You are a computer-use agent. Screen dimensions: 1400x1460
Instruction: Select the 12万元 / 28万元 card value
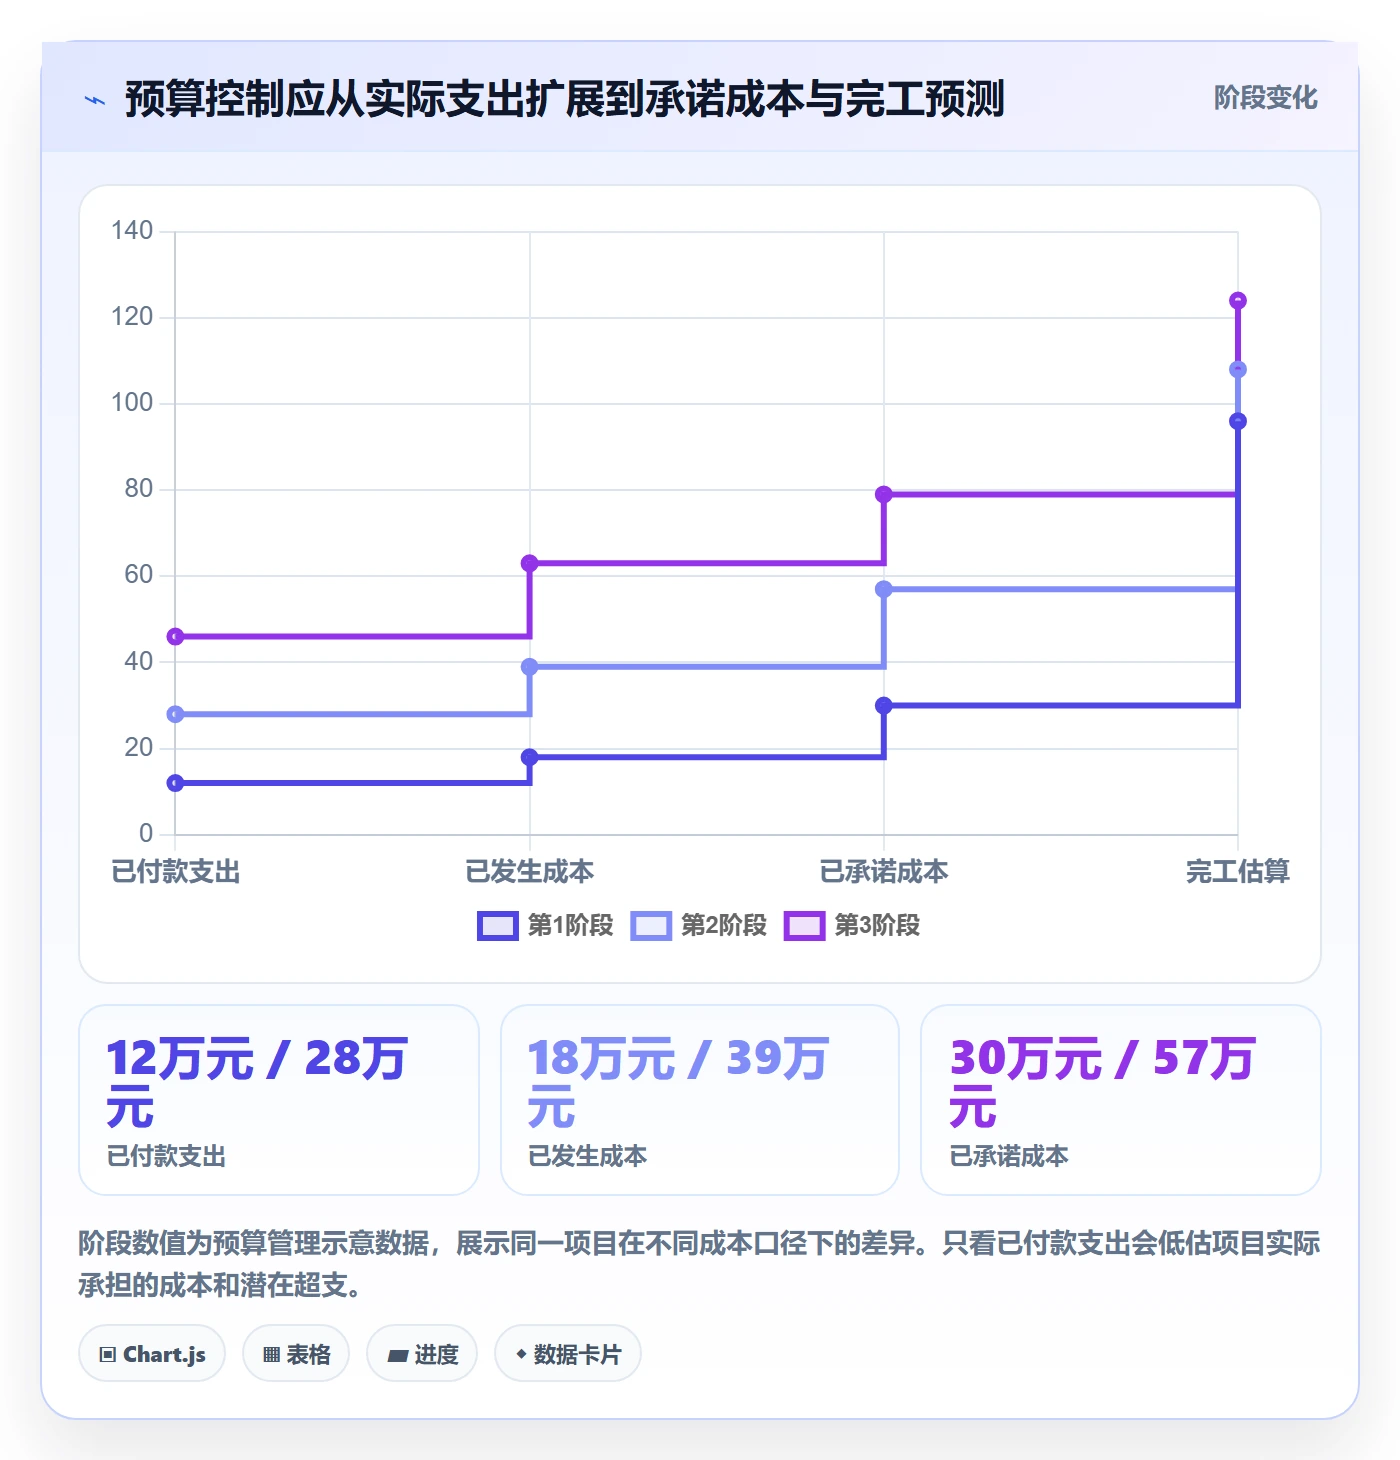tap(257, 1083)
